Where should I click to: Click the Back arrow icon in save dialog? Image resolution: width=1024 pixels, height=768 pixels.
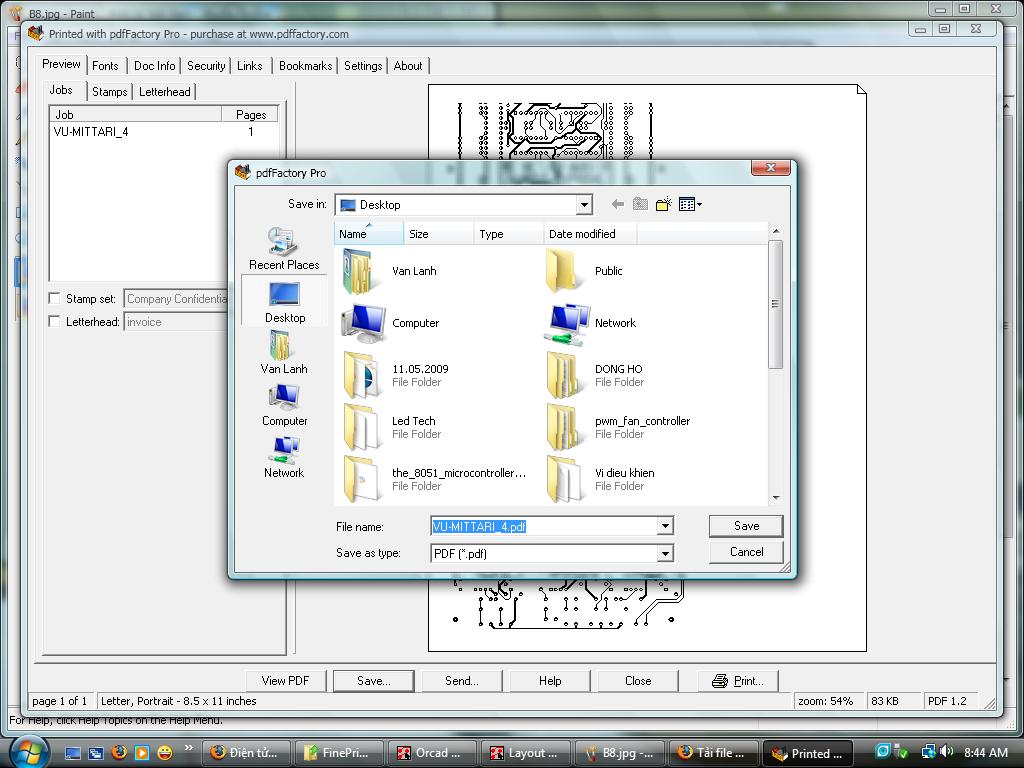(x=618, y=204)
